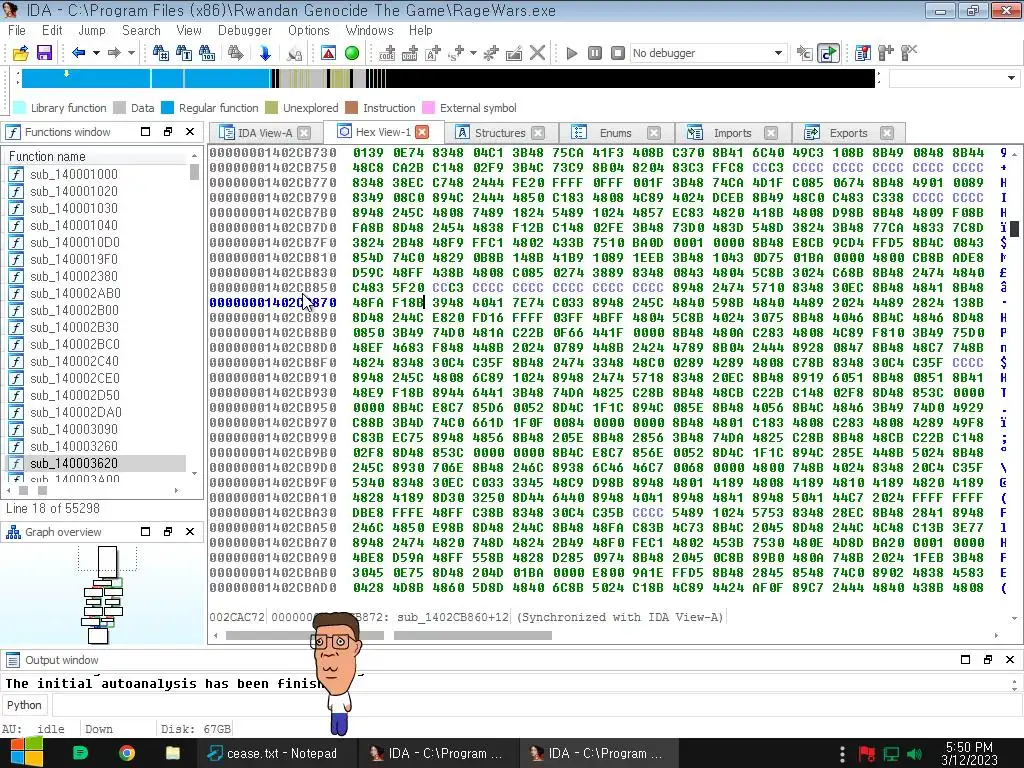This screenshot has height=768, width=1024.
Task: Click hex address 00000001402CB910
Action: (273, 377)
